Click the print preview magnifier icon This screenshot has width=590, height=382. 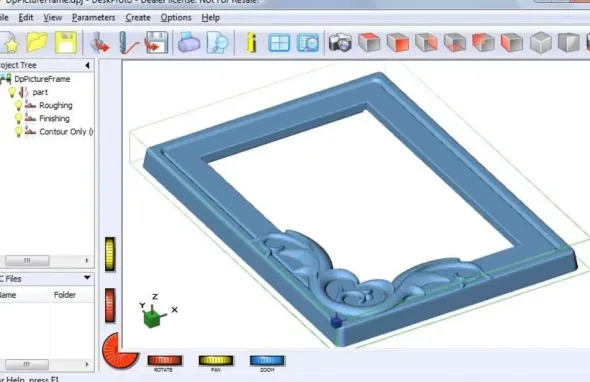pos(217,42)
